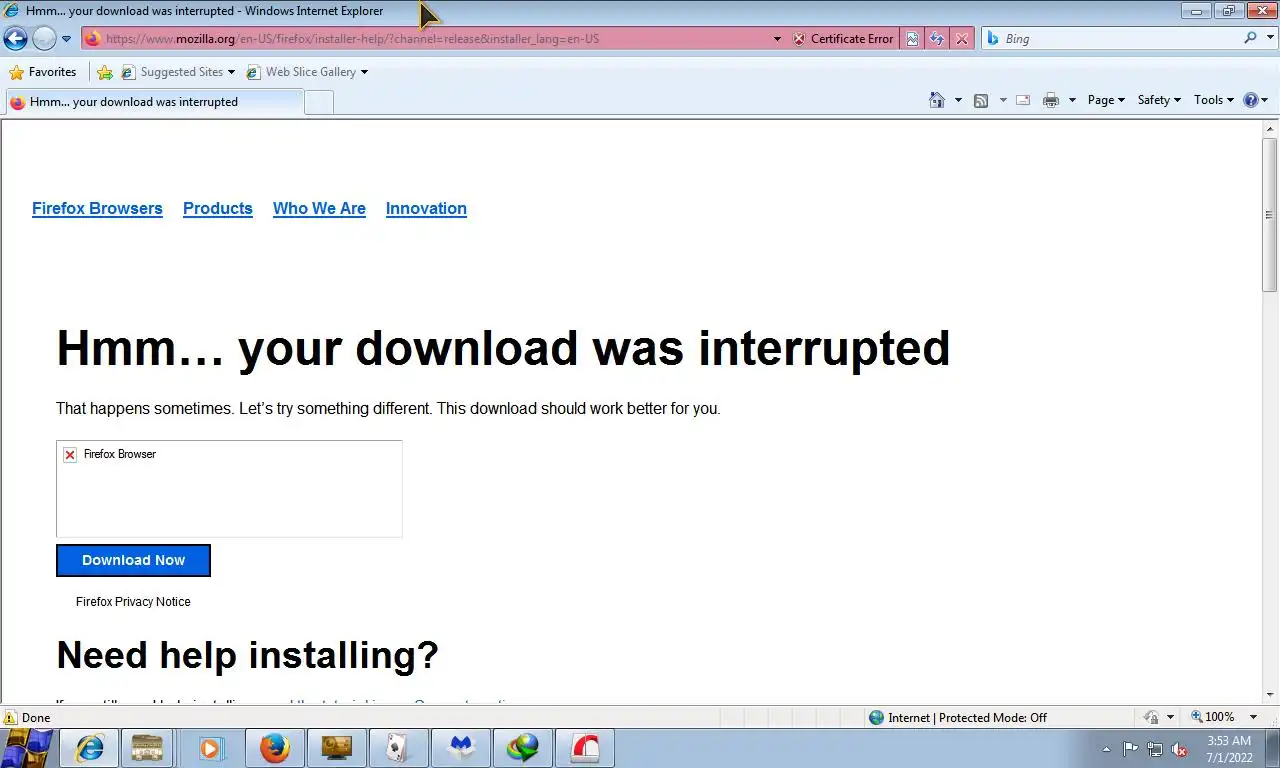The image size is (1280, 768).
Task: Open the Tools menu
Action: (x=1214, y=100)
